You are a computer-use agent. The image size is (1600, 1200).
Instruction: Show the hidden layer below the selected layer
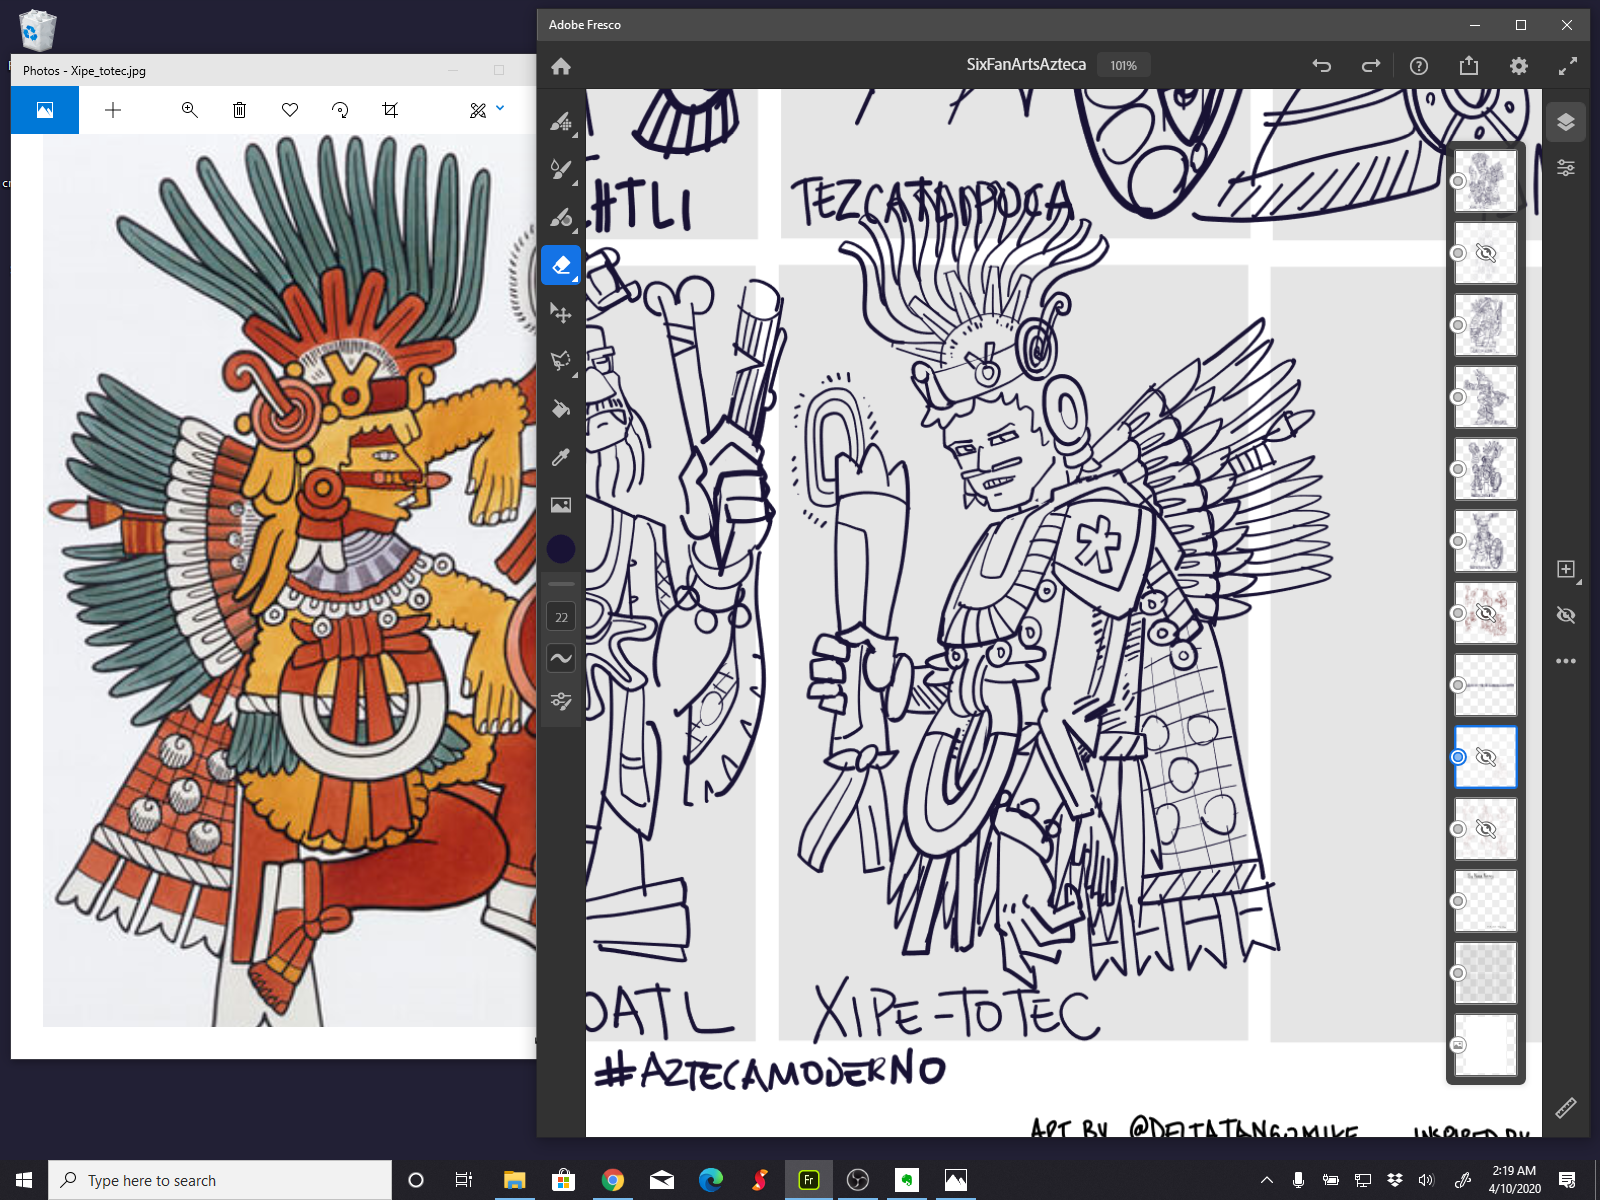[1486, 829]
